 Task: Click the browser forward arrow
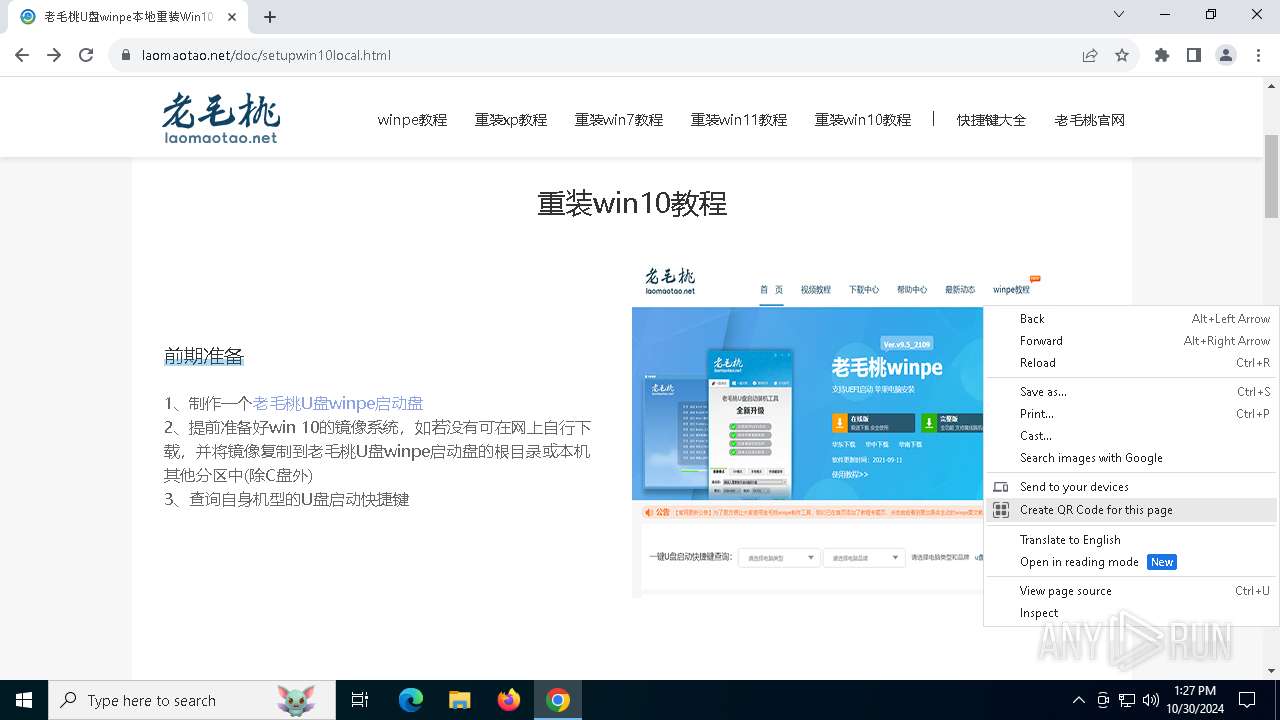click(x=54, y=55)
